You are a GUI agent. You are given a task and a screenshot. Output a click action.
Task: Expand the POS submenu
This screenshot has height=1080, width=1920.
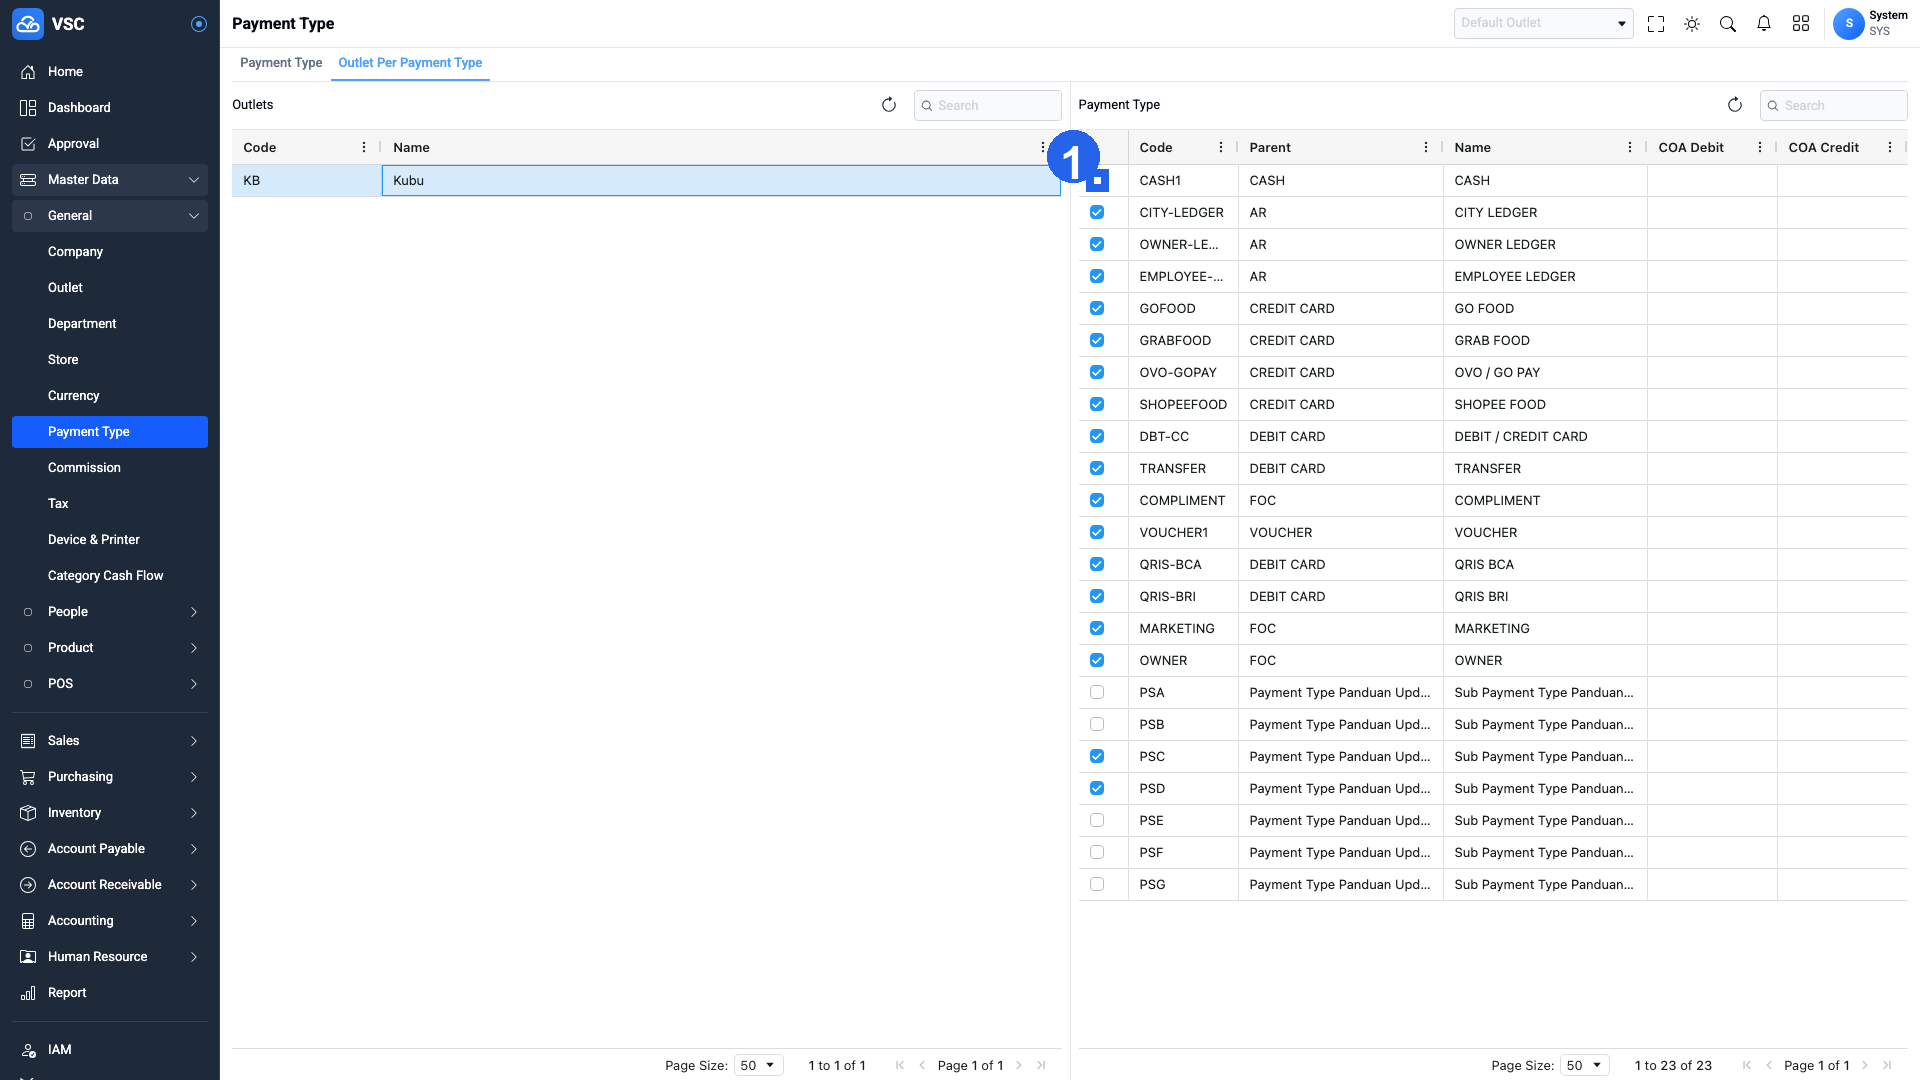click(x=110, y=684)
